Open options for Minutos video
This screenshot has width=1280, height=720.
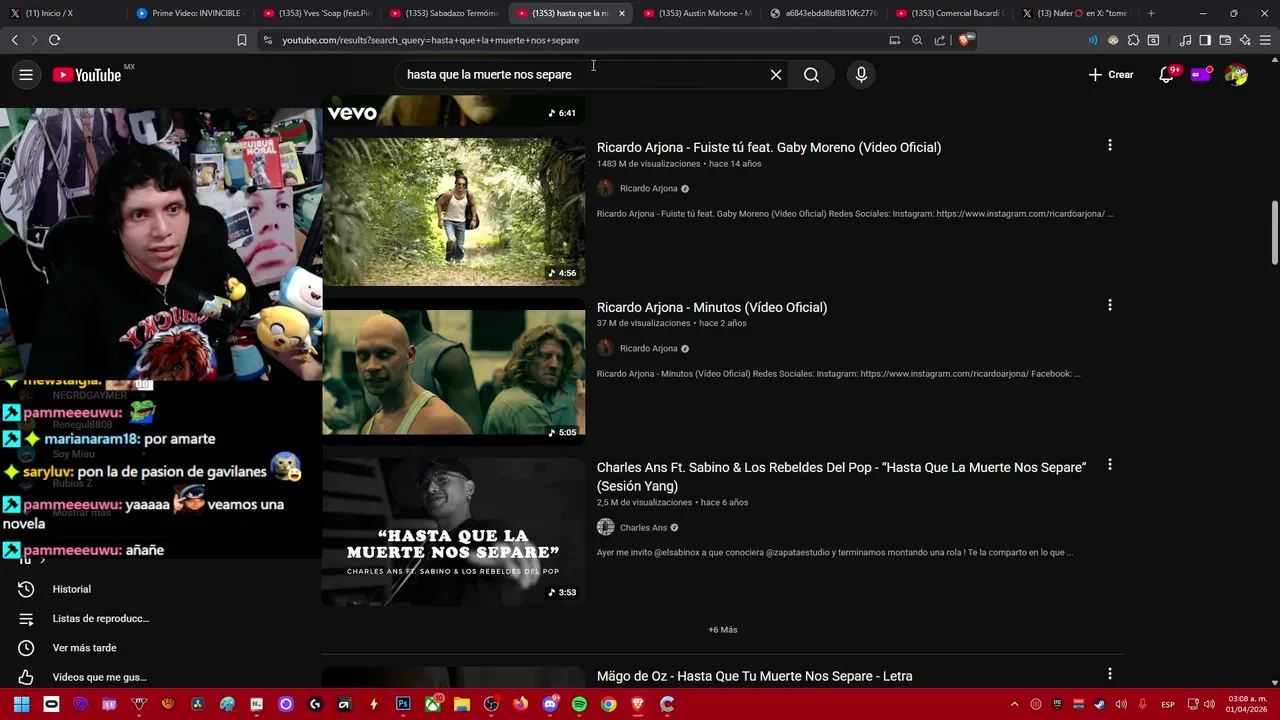[1109, 306]
